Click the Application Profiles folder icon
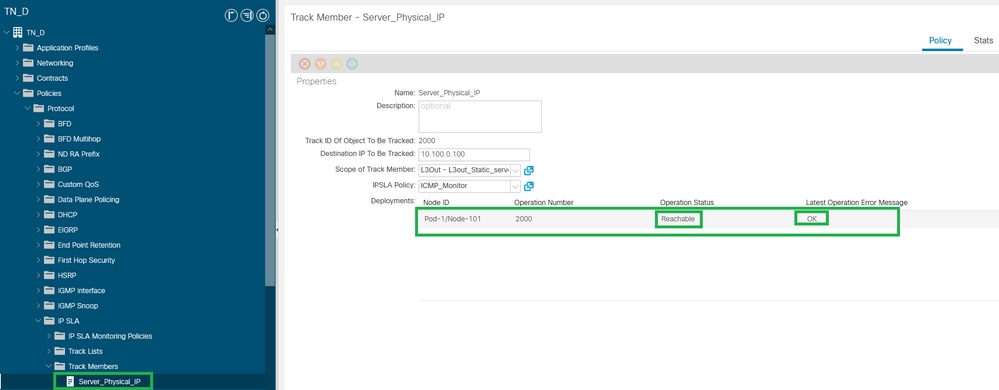Viewport: 999px width, 390px height. [x=28, y=48]
